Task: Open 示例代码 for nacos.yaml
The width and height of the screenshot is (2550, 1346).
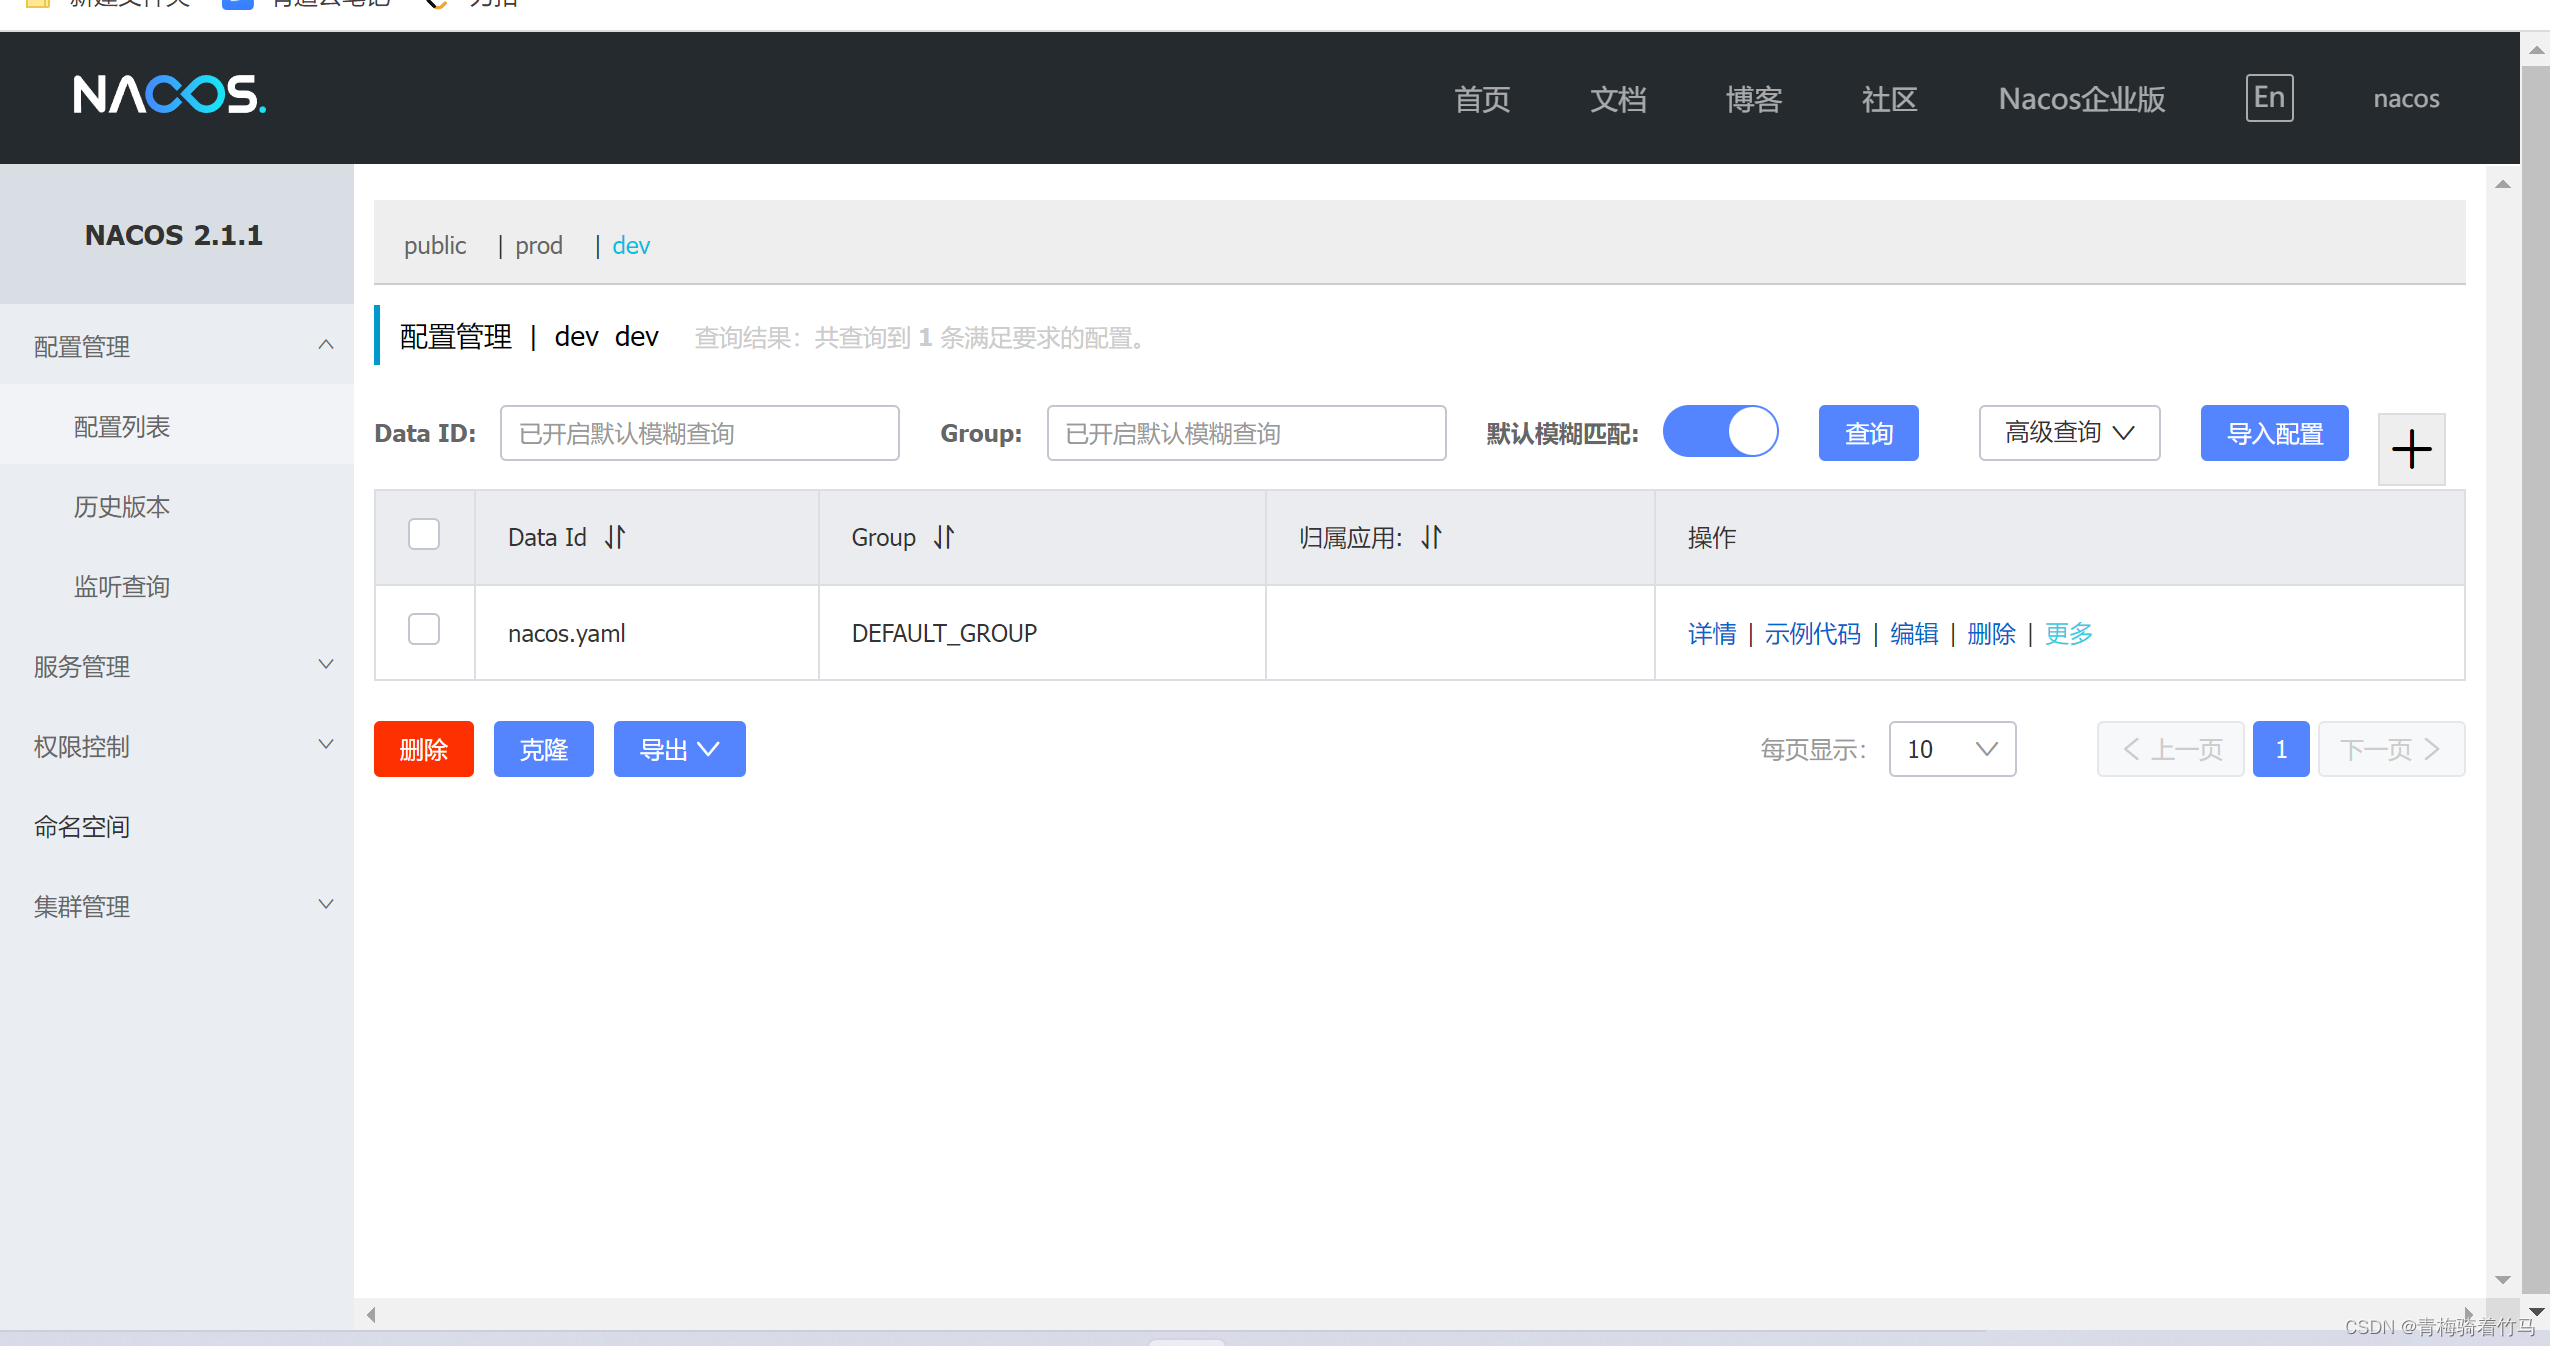Action: 1812,633
